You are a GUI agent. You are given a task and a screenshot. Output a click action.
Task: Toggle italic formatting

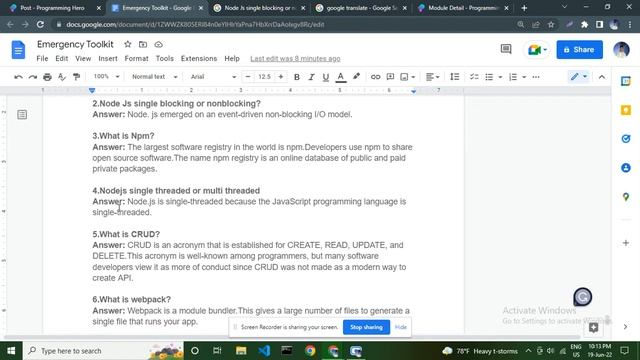coord(311,77)
